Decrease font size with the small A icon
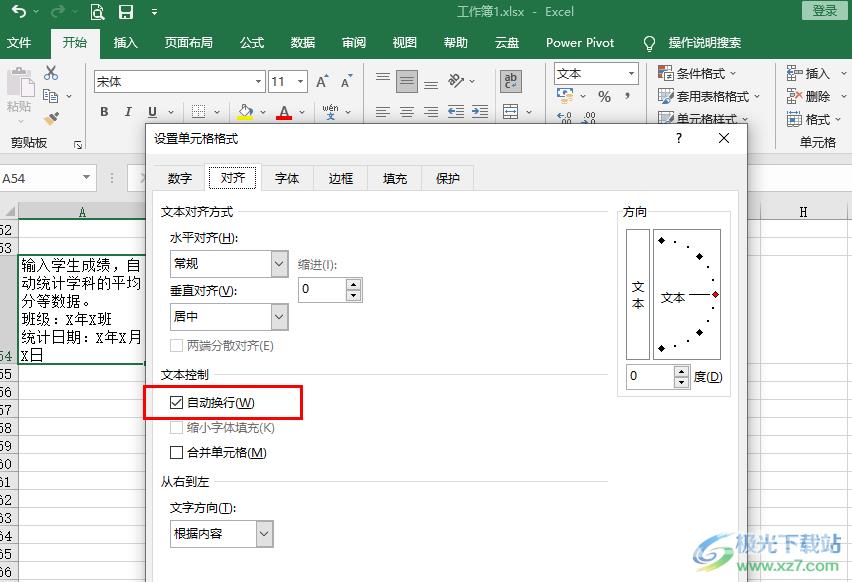 [346, 82]
